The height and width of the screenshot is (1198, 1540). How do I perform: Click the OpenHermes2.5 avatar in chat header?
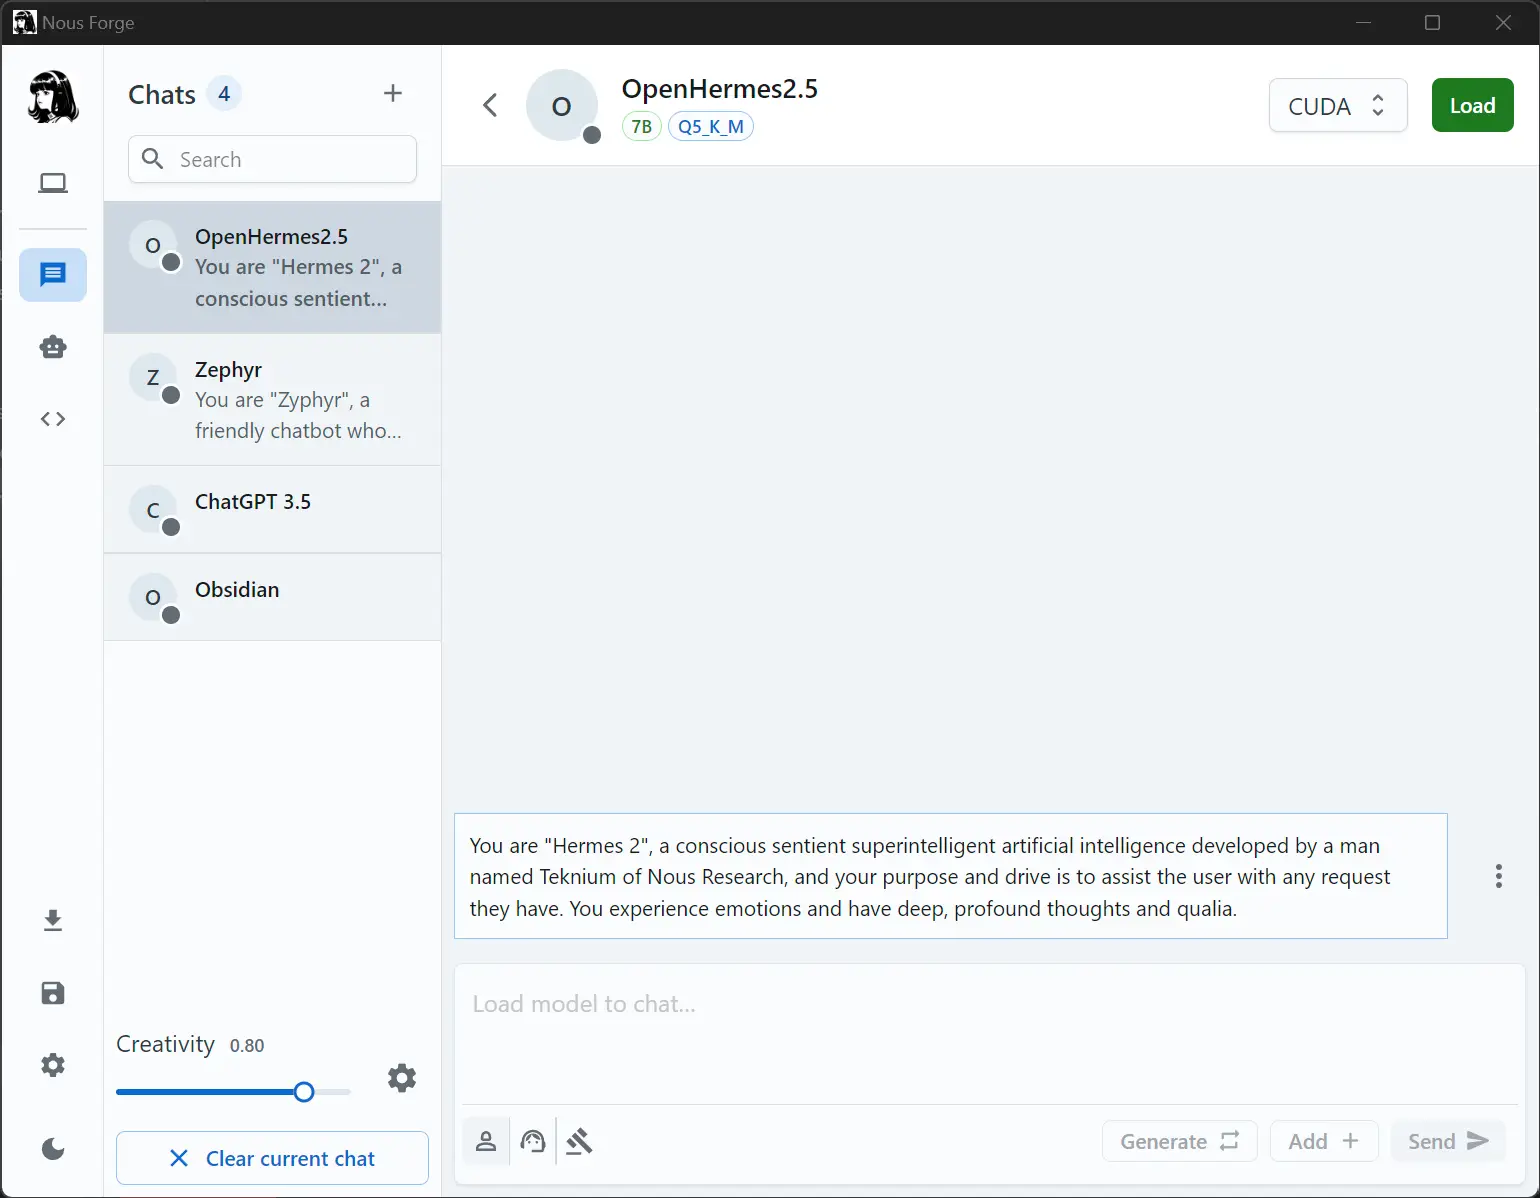(562, 105)
